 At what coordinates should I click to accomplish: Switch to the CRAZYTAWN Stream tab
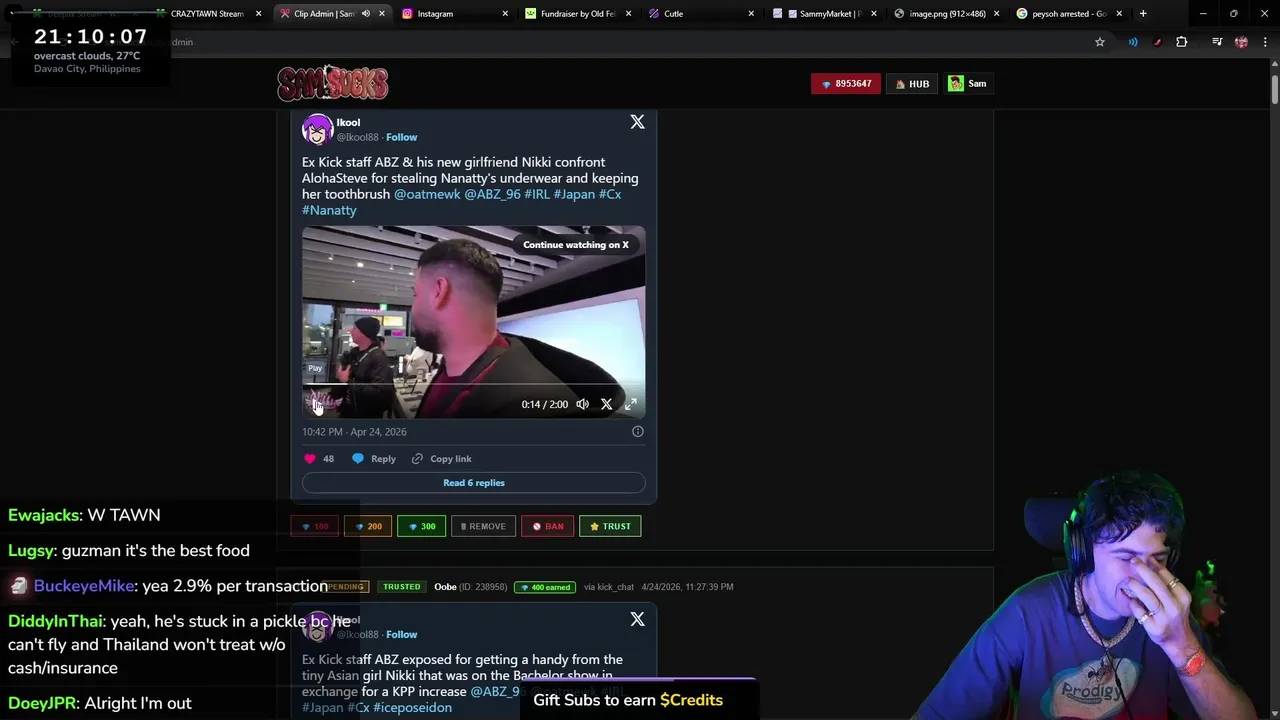(x=208, y=14)
